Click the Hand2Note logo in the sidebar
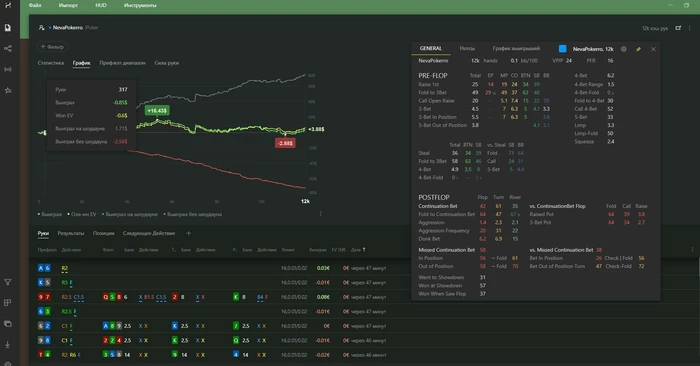Image resolution: width=700 pixels, height=366 pixels. click(8, 5)
